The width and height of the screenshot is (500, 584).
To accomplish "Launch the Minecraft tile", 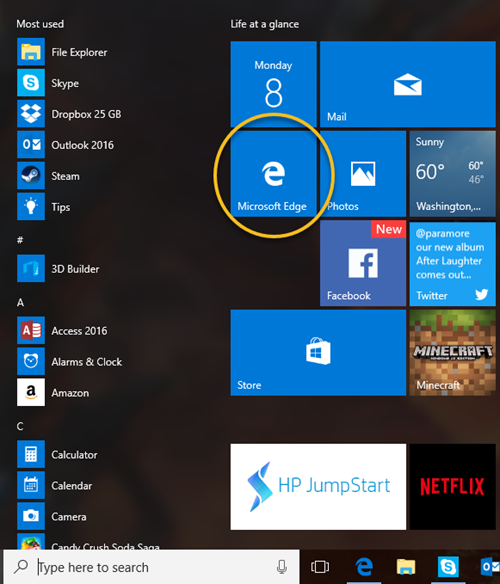I will point(453,352).
